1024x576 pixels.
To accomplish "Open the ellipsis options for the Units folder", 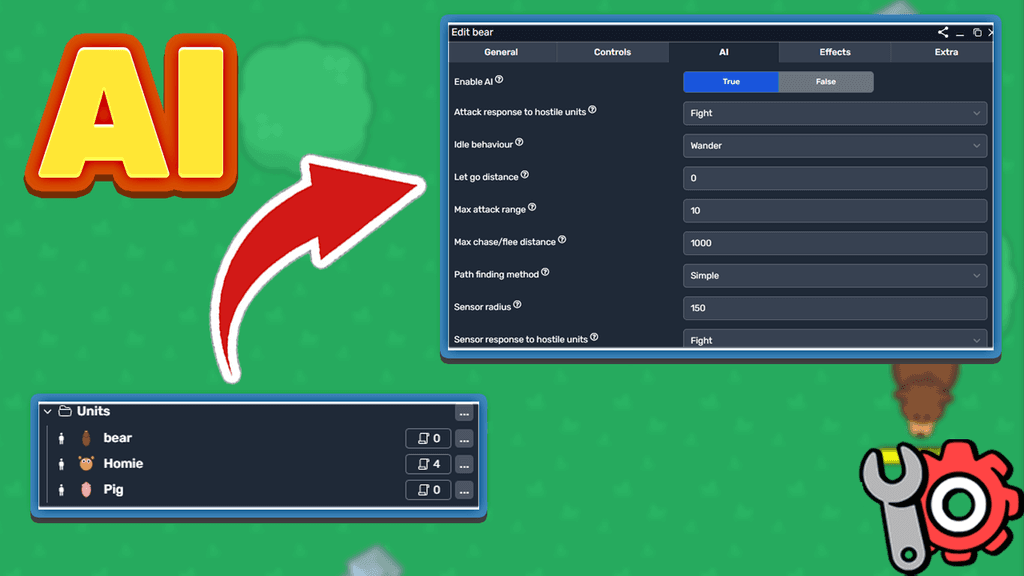I will [463, 412].
